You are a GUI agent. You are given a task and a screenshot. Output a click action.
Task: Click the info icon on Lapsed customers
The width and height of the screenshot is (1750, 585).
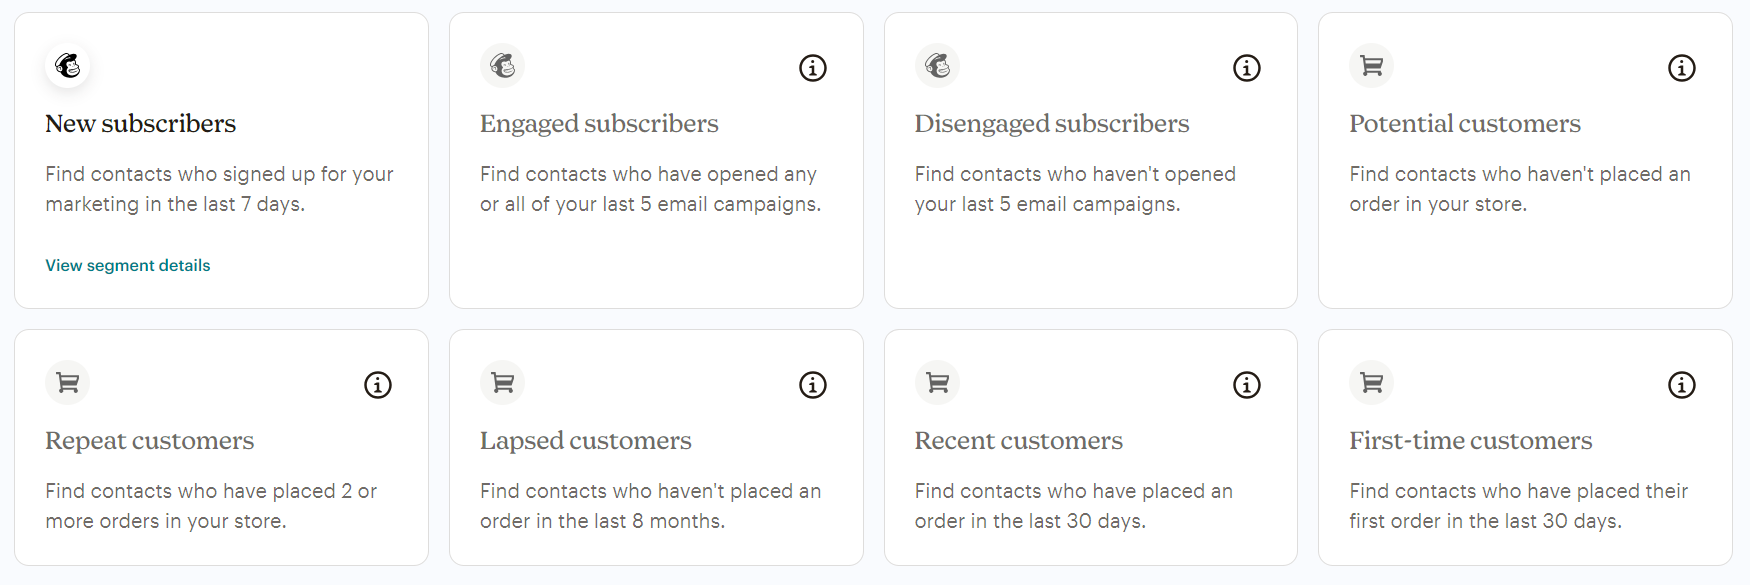click(813, 385)
